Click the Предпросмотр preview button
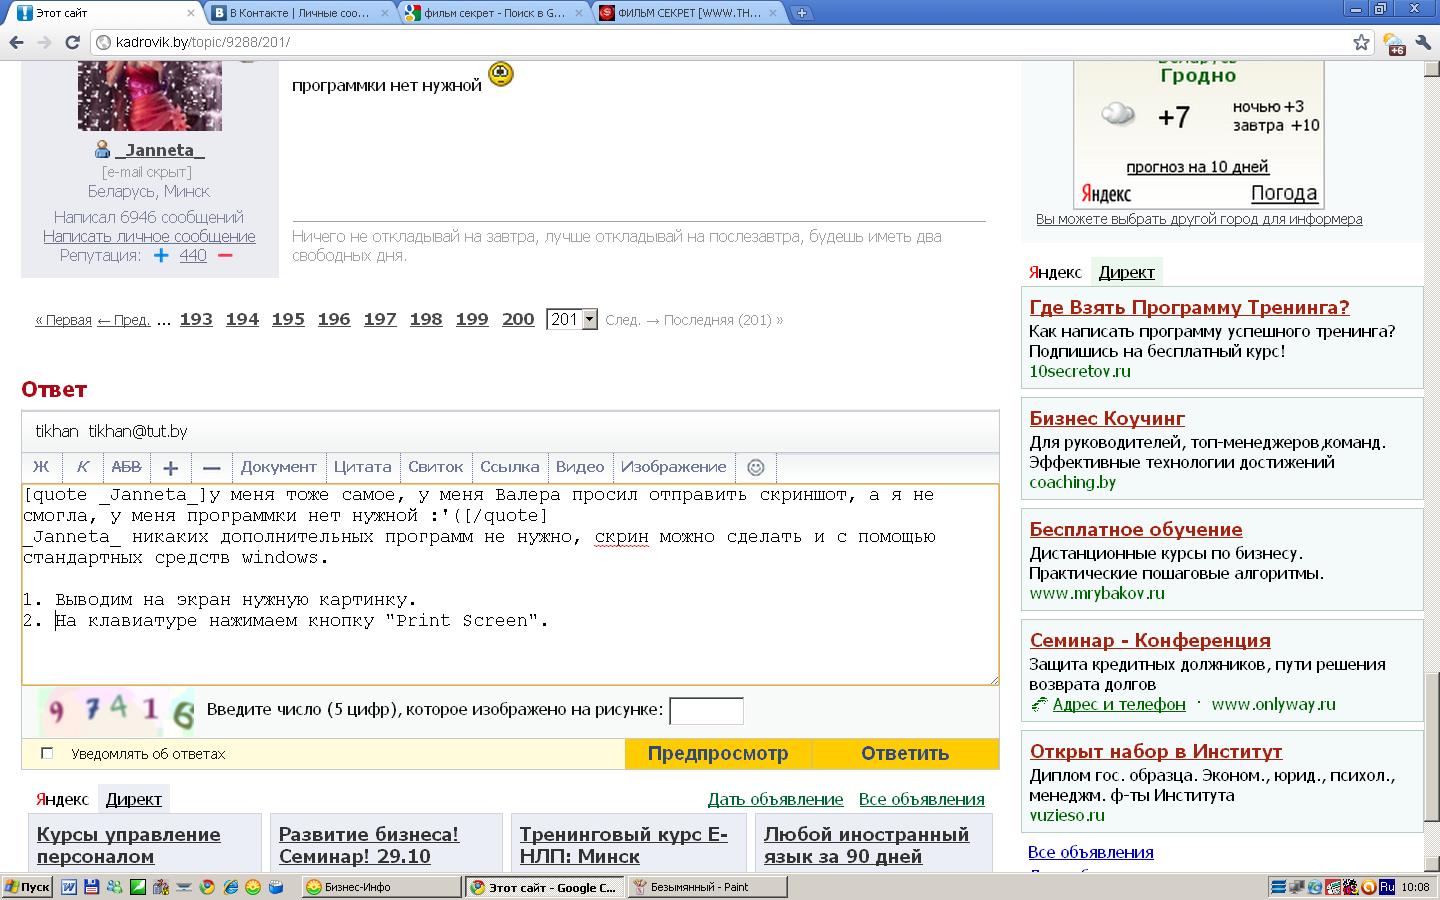The height and width of the screenshot is (900, 1440). (718, 753)
